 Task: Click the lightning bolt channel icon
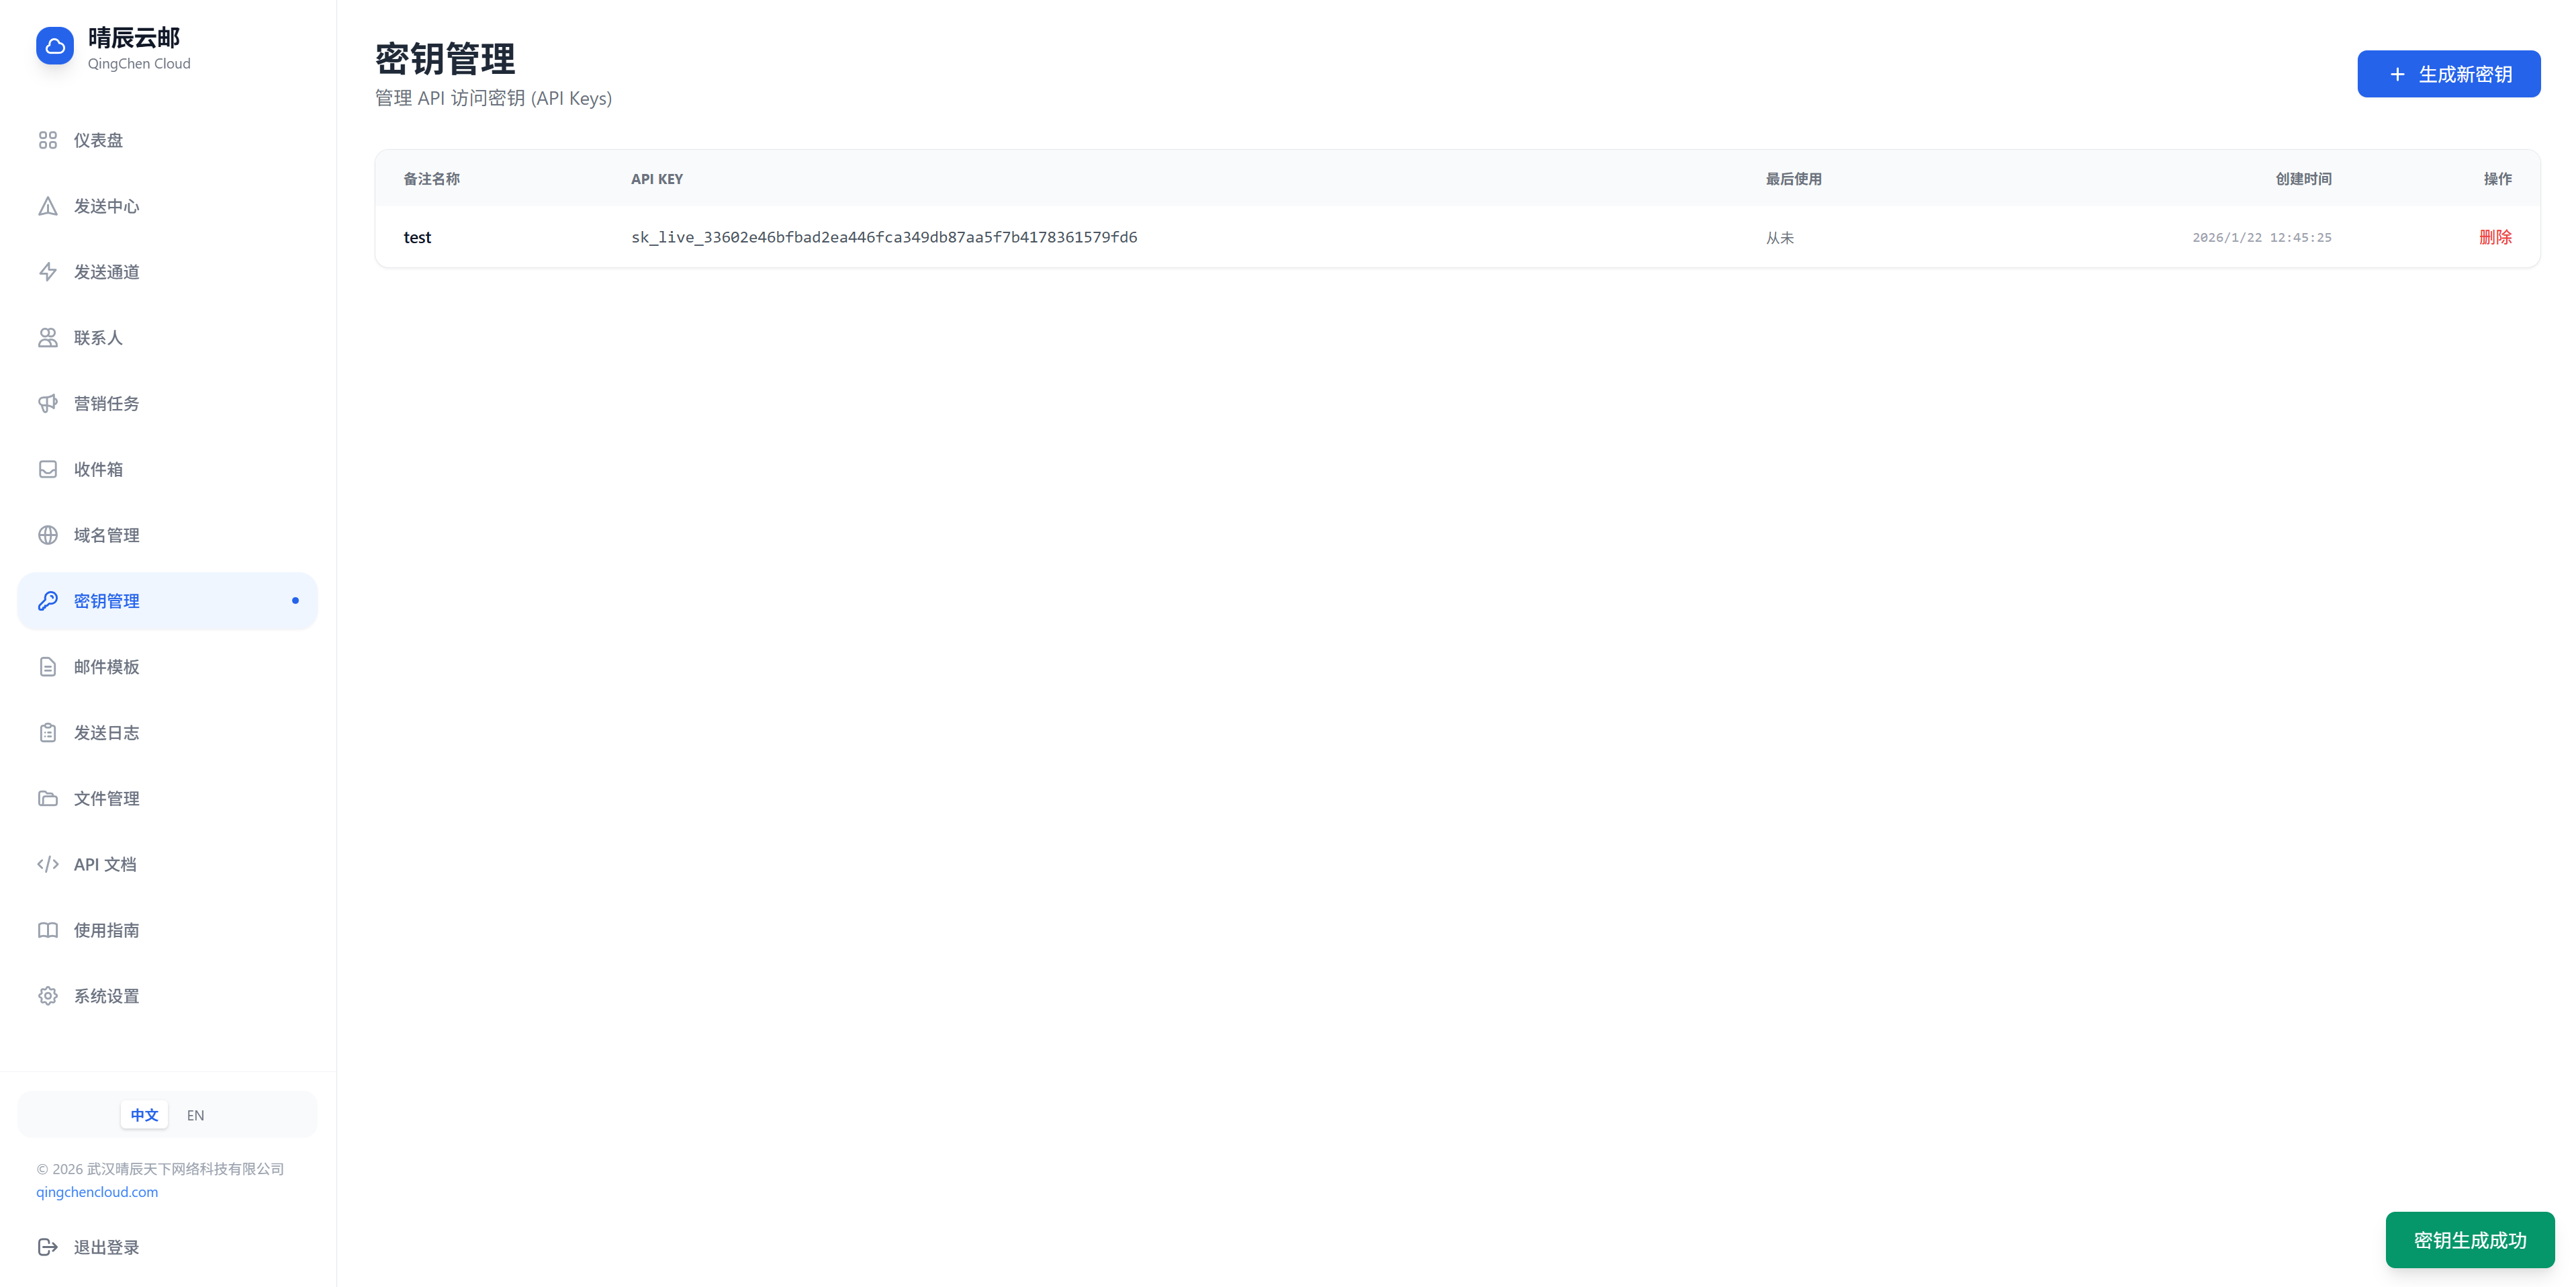click(x=48, y=272)
